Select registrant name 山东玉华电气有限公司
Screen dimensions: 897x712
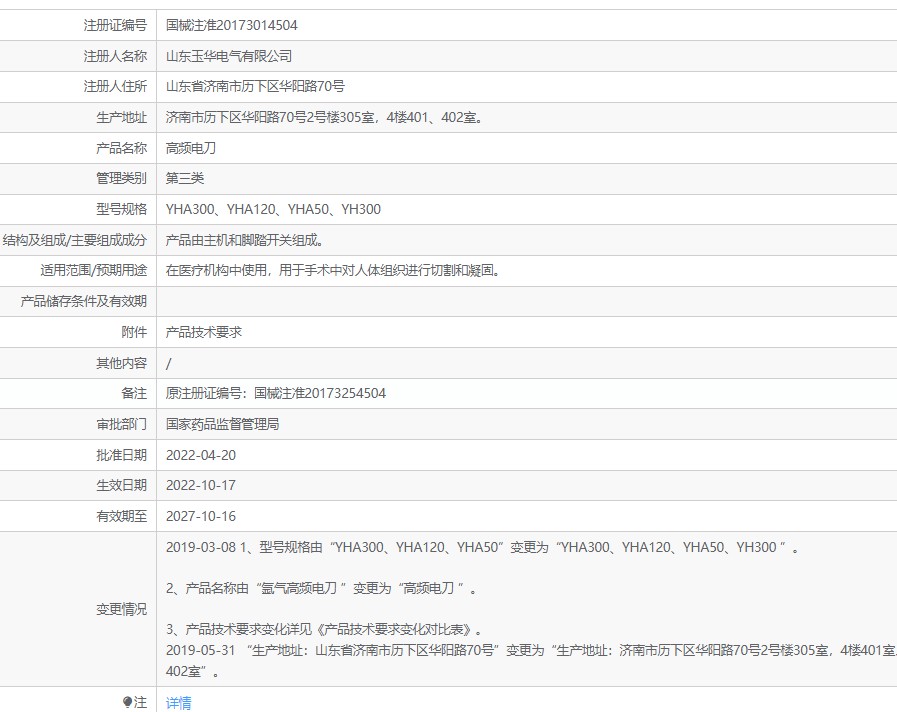[229, 56]
